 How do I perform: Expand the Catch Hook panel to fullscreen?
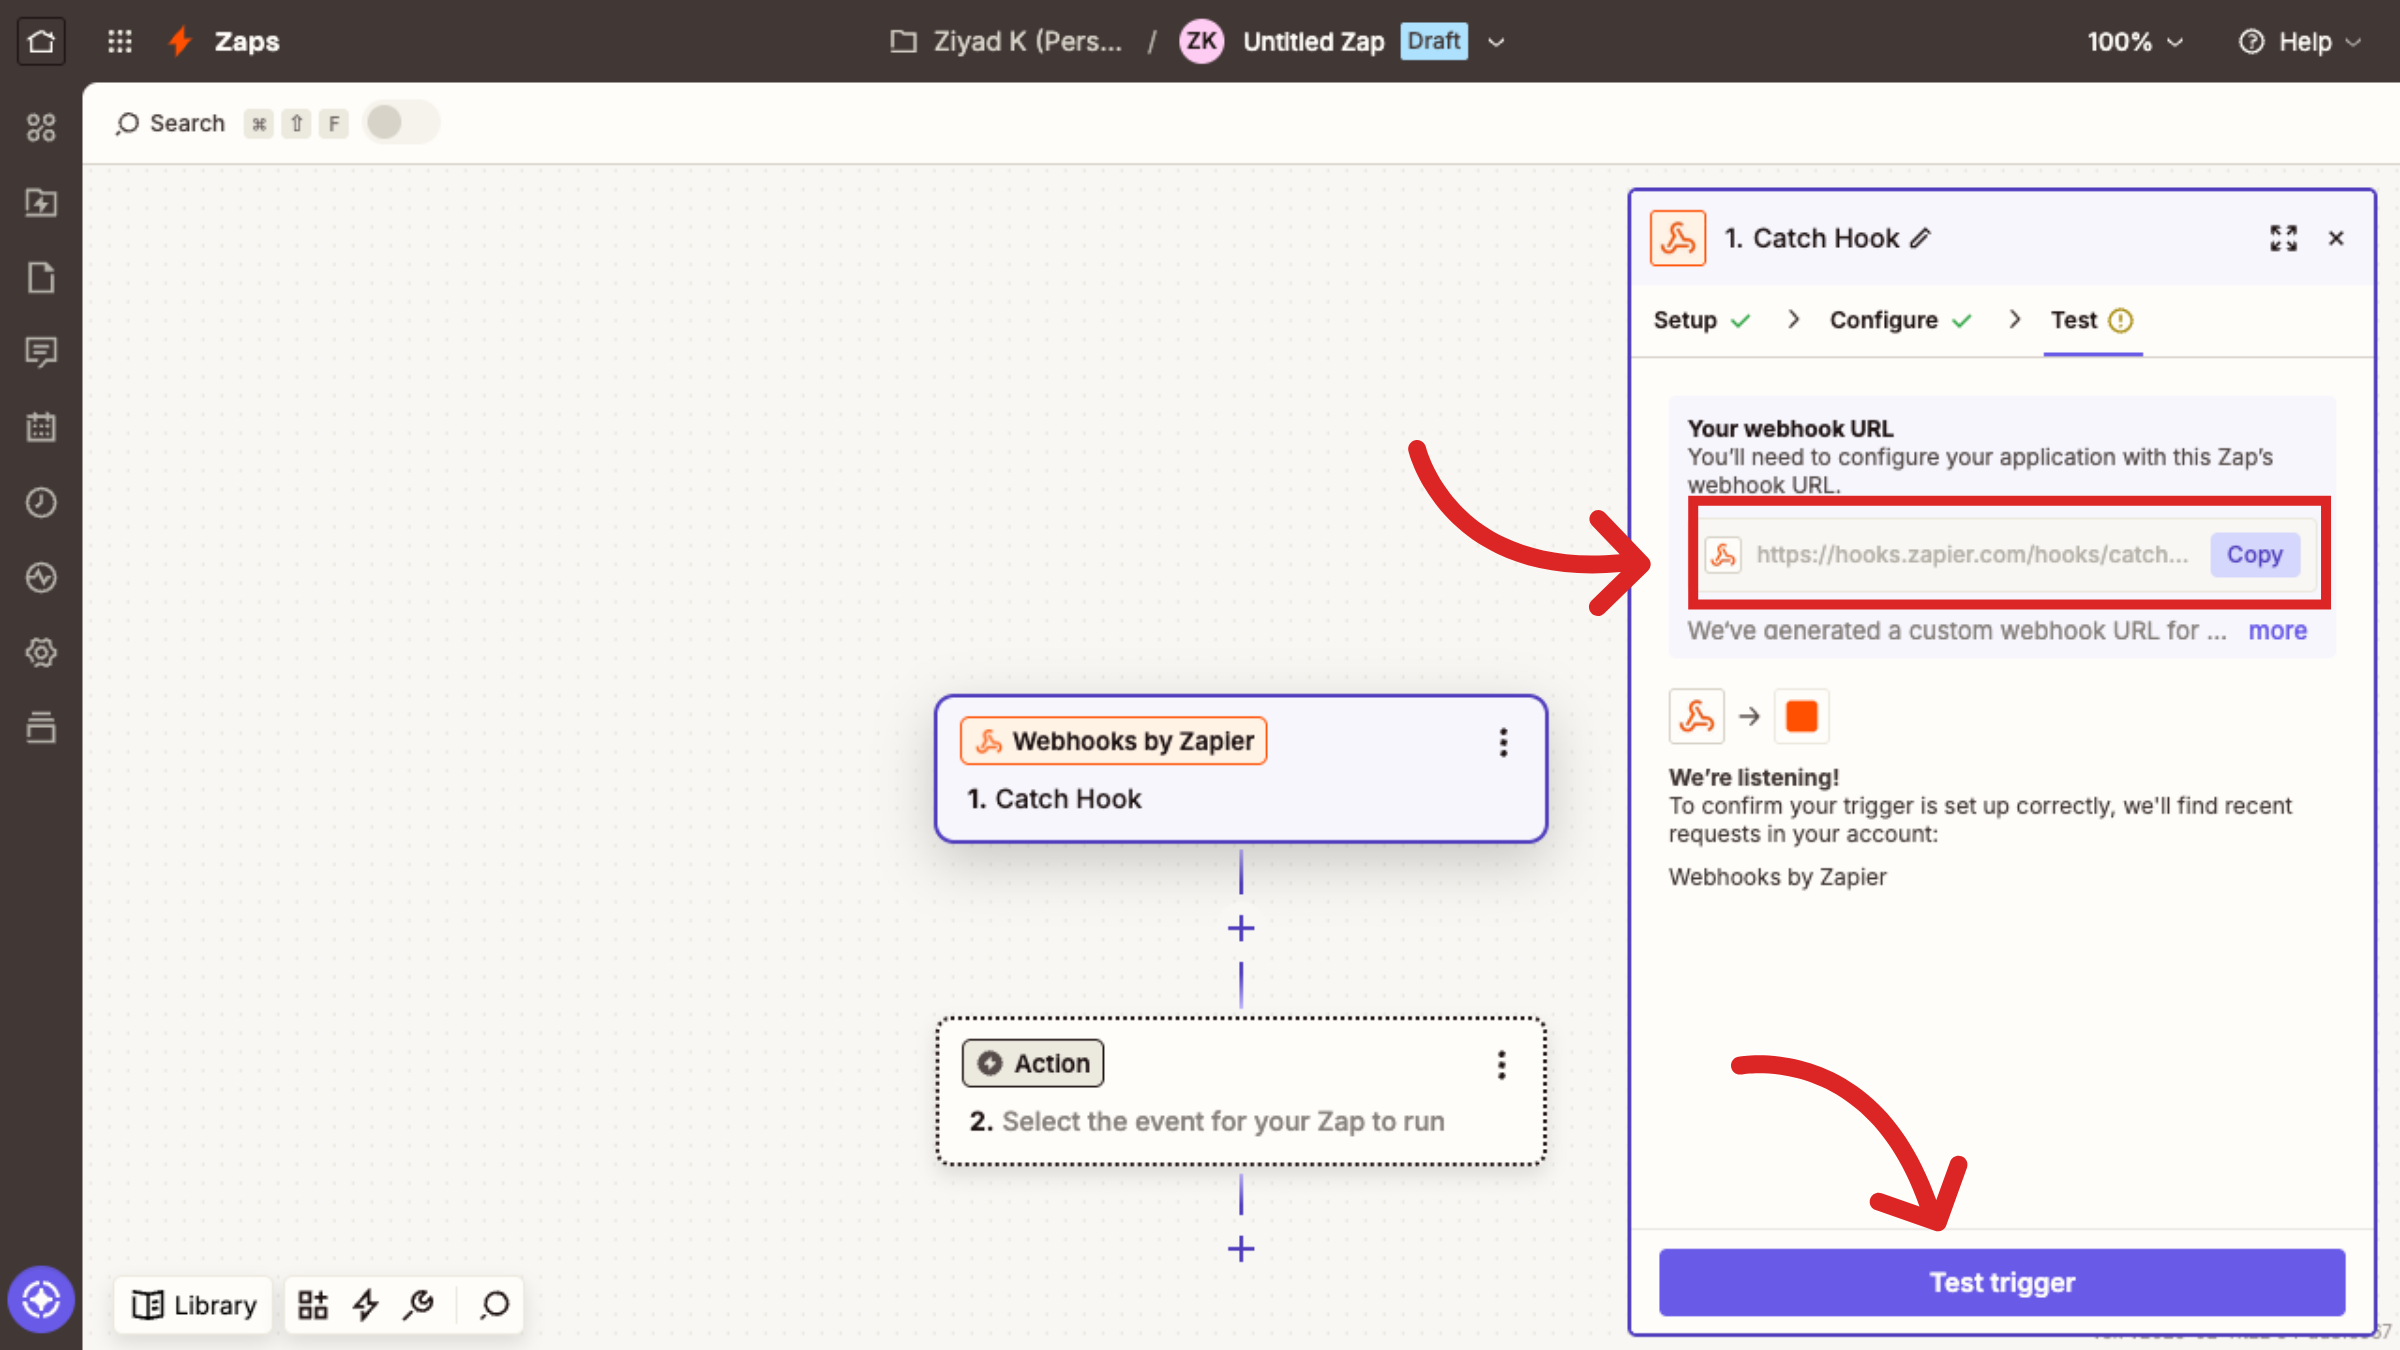pos(2283,238)
